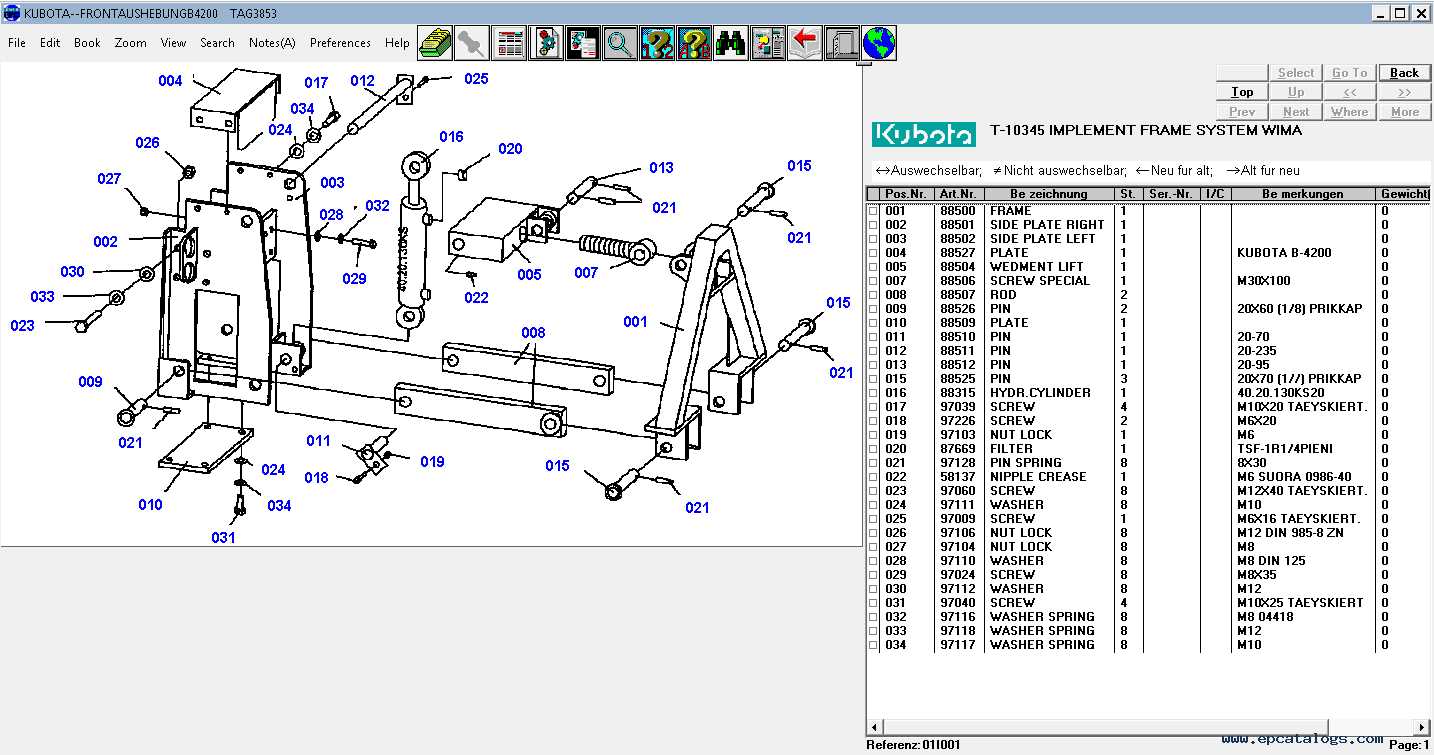Open the View menu
1434x755 pixels.
point(173,43)
